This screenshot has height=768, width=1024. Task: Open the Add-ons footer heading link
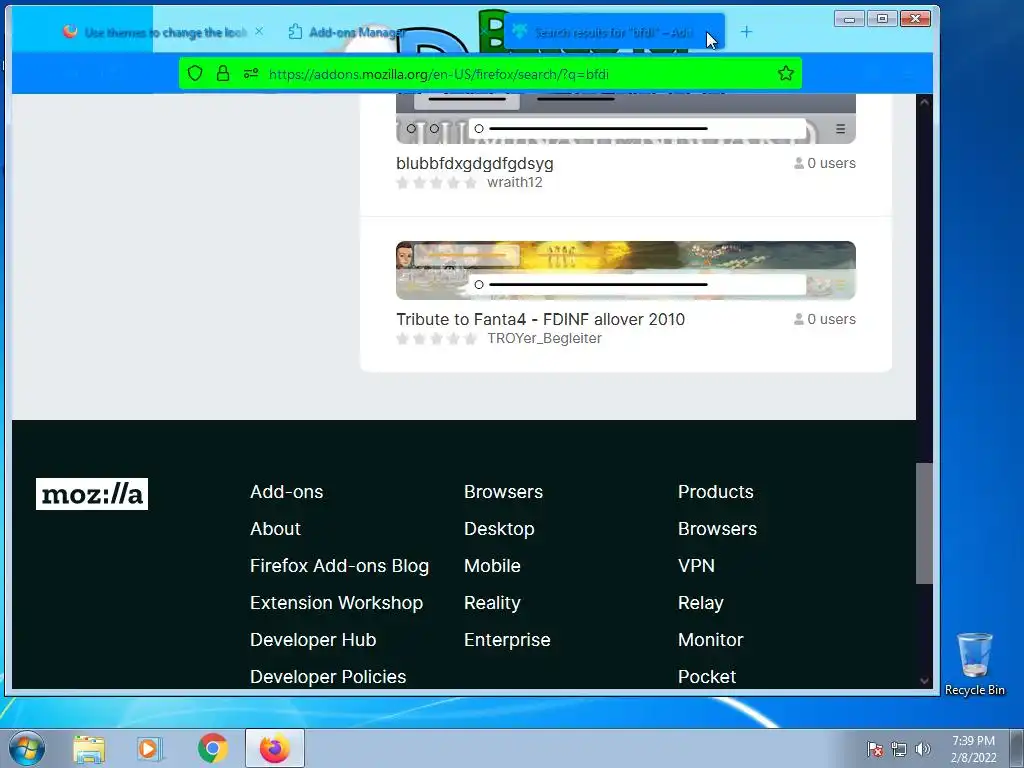286,492
